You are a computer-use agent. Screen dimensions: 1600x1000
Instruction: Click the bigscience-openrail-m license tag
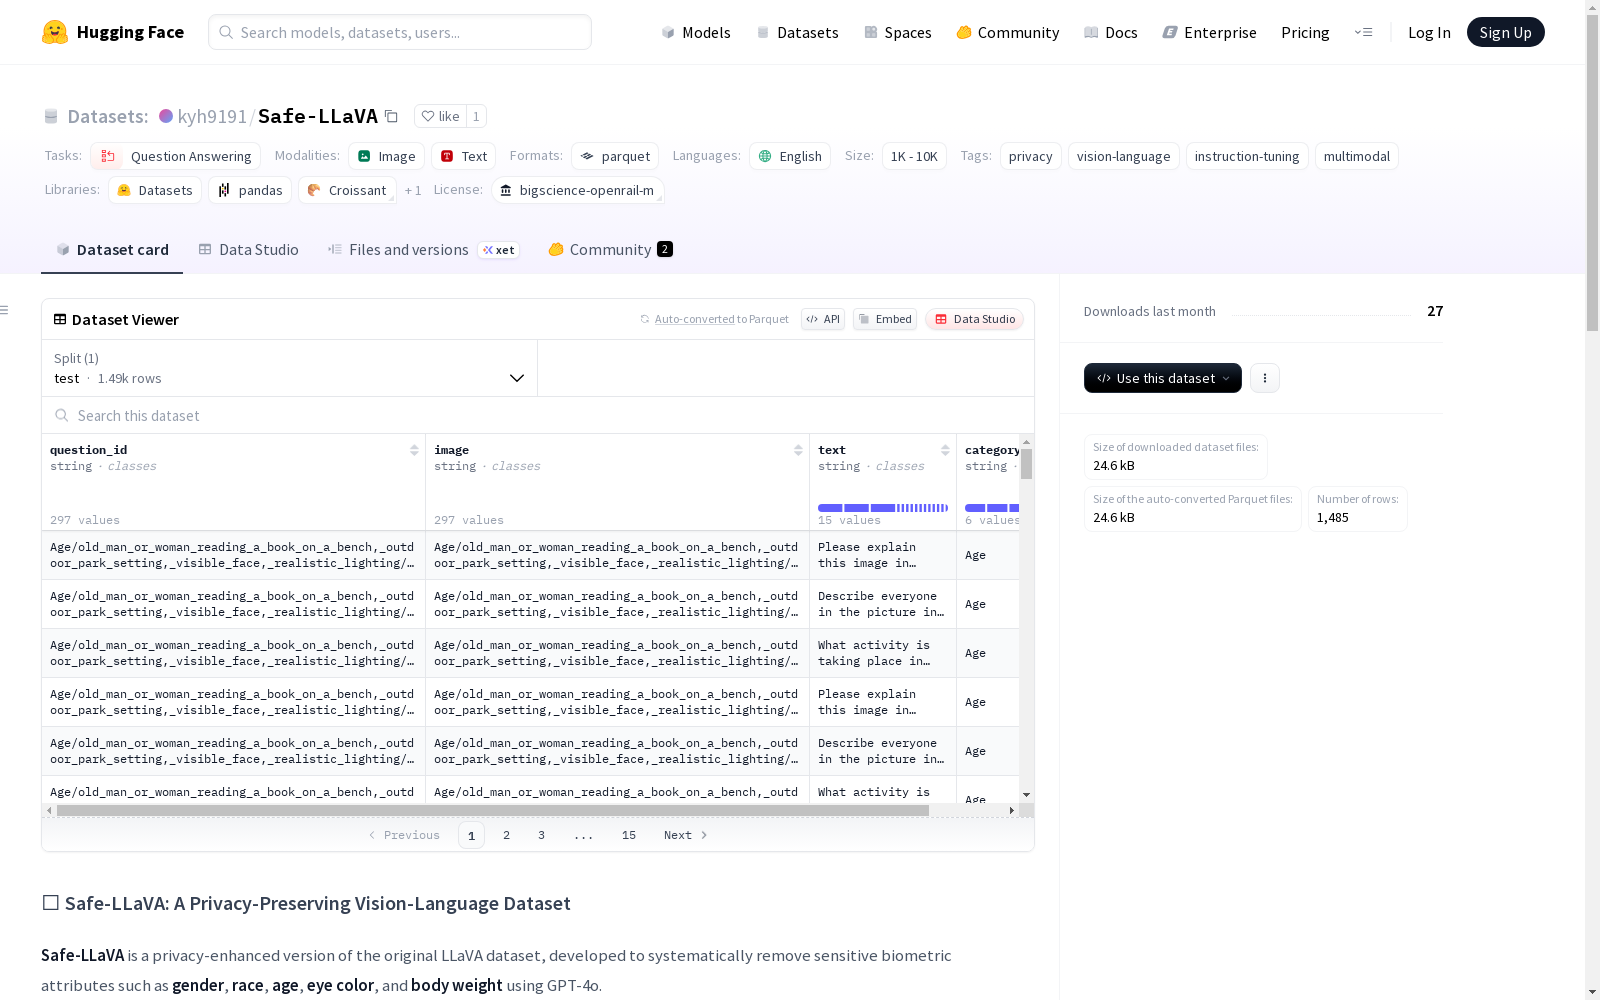click(578, 190)
